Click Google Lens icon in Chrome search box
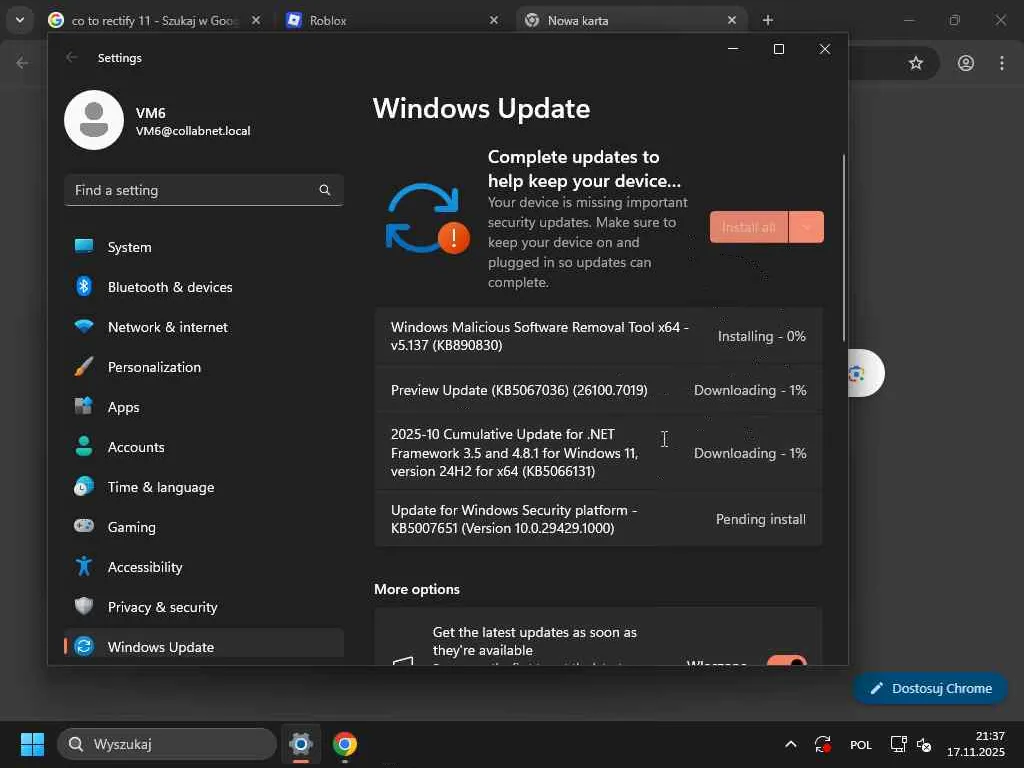This screenshot has width=1024, height=768. click(x=857, y=374)
